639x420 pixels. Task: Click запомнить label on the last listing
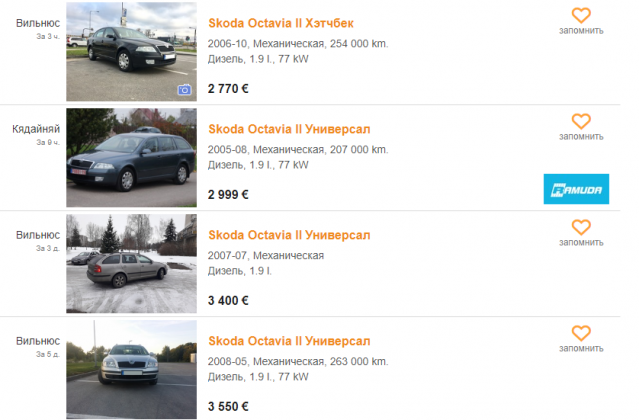tap(581, 348)
